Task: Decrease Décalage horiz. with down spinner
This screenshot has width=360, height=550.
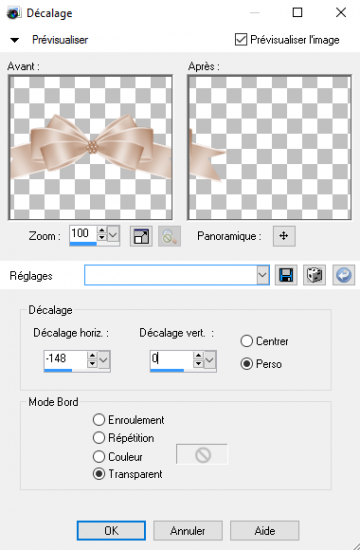Action: 92,363
